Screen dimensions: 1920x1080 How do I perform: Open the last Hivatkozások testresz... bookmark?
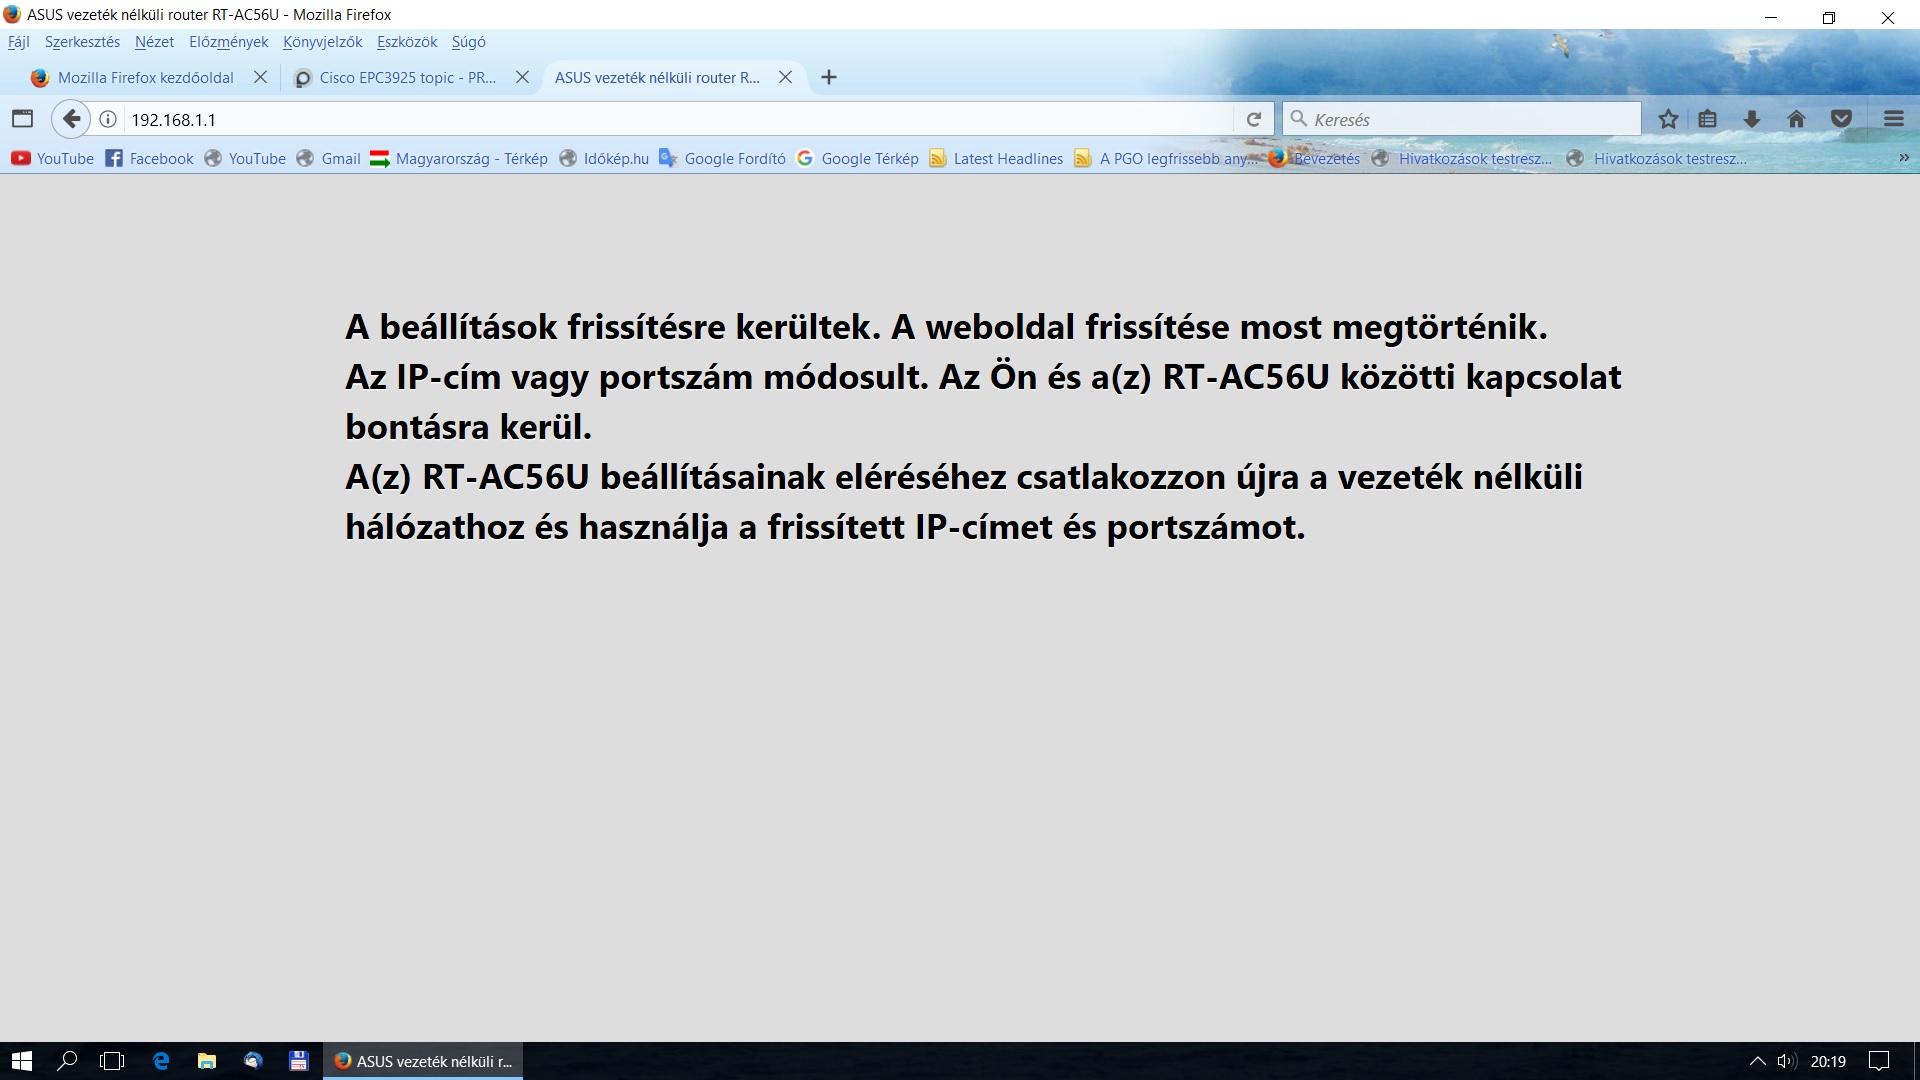(1656, 158)
